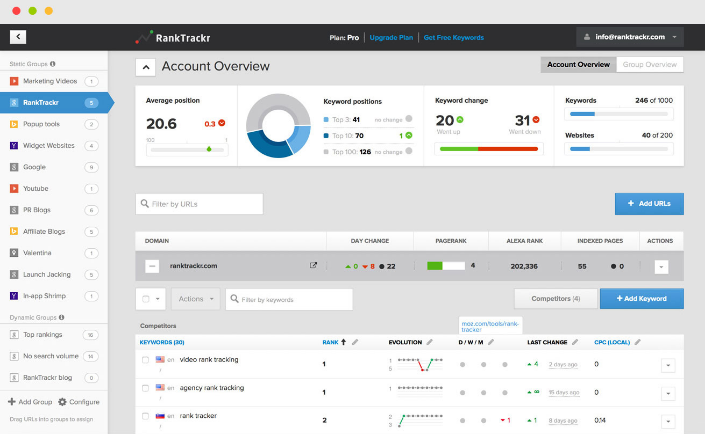Check the rank tracker keyword checkbox
705x434 pixels.
click(x=145, y=416)
